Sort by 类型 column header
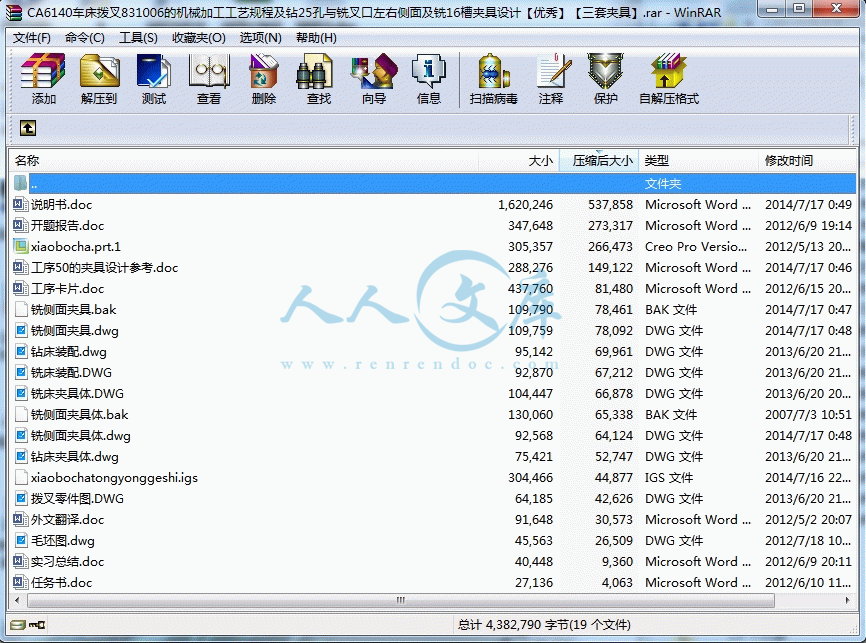866x643 pixels. tap(698, 161)
